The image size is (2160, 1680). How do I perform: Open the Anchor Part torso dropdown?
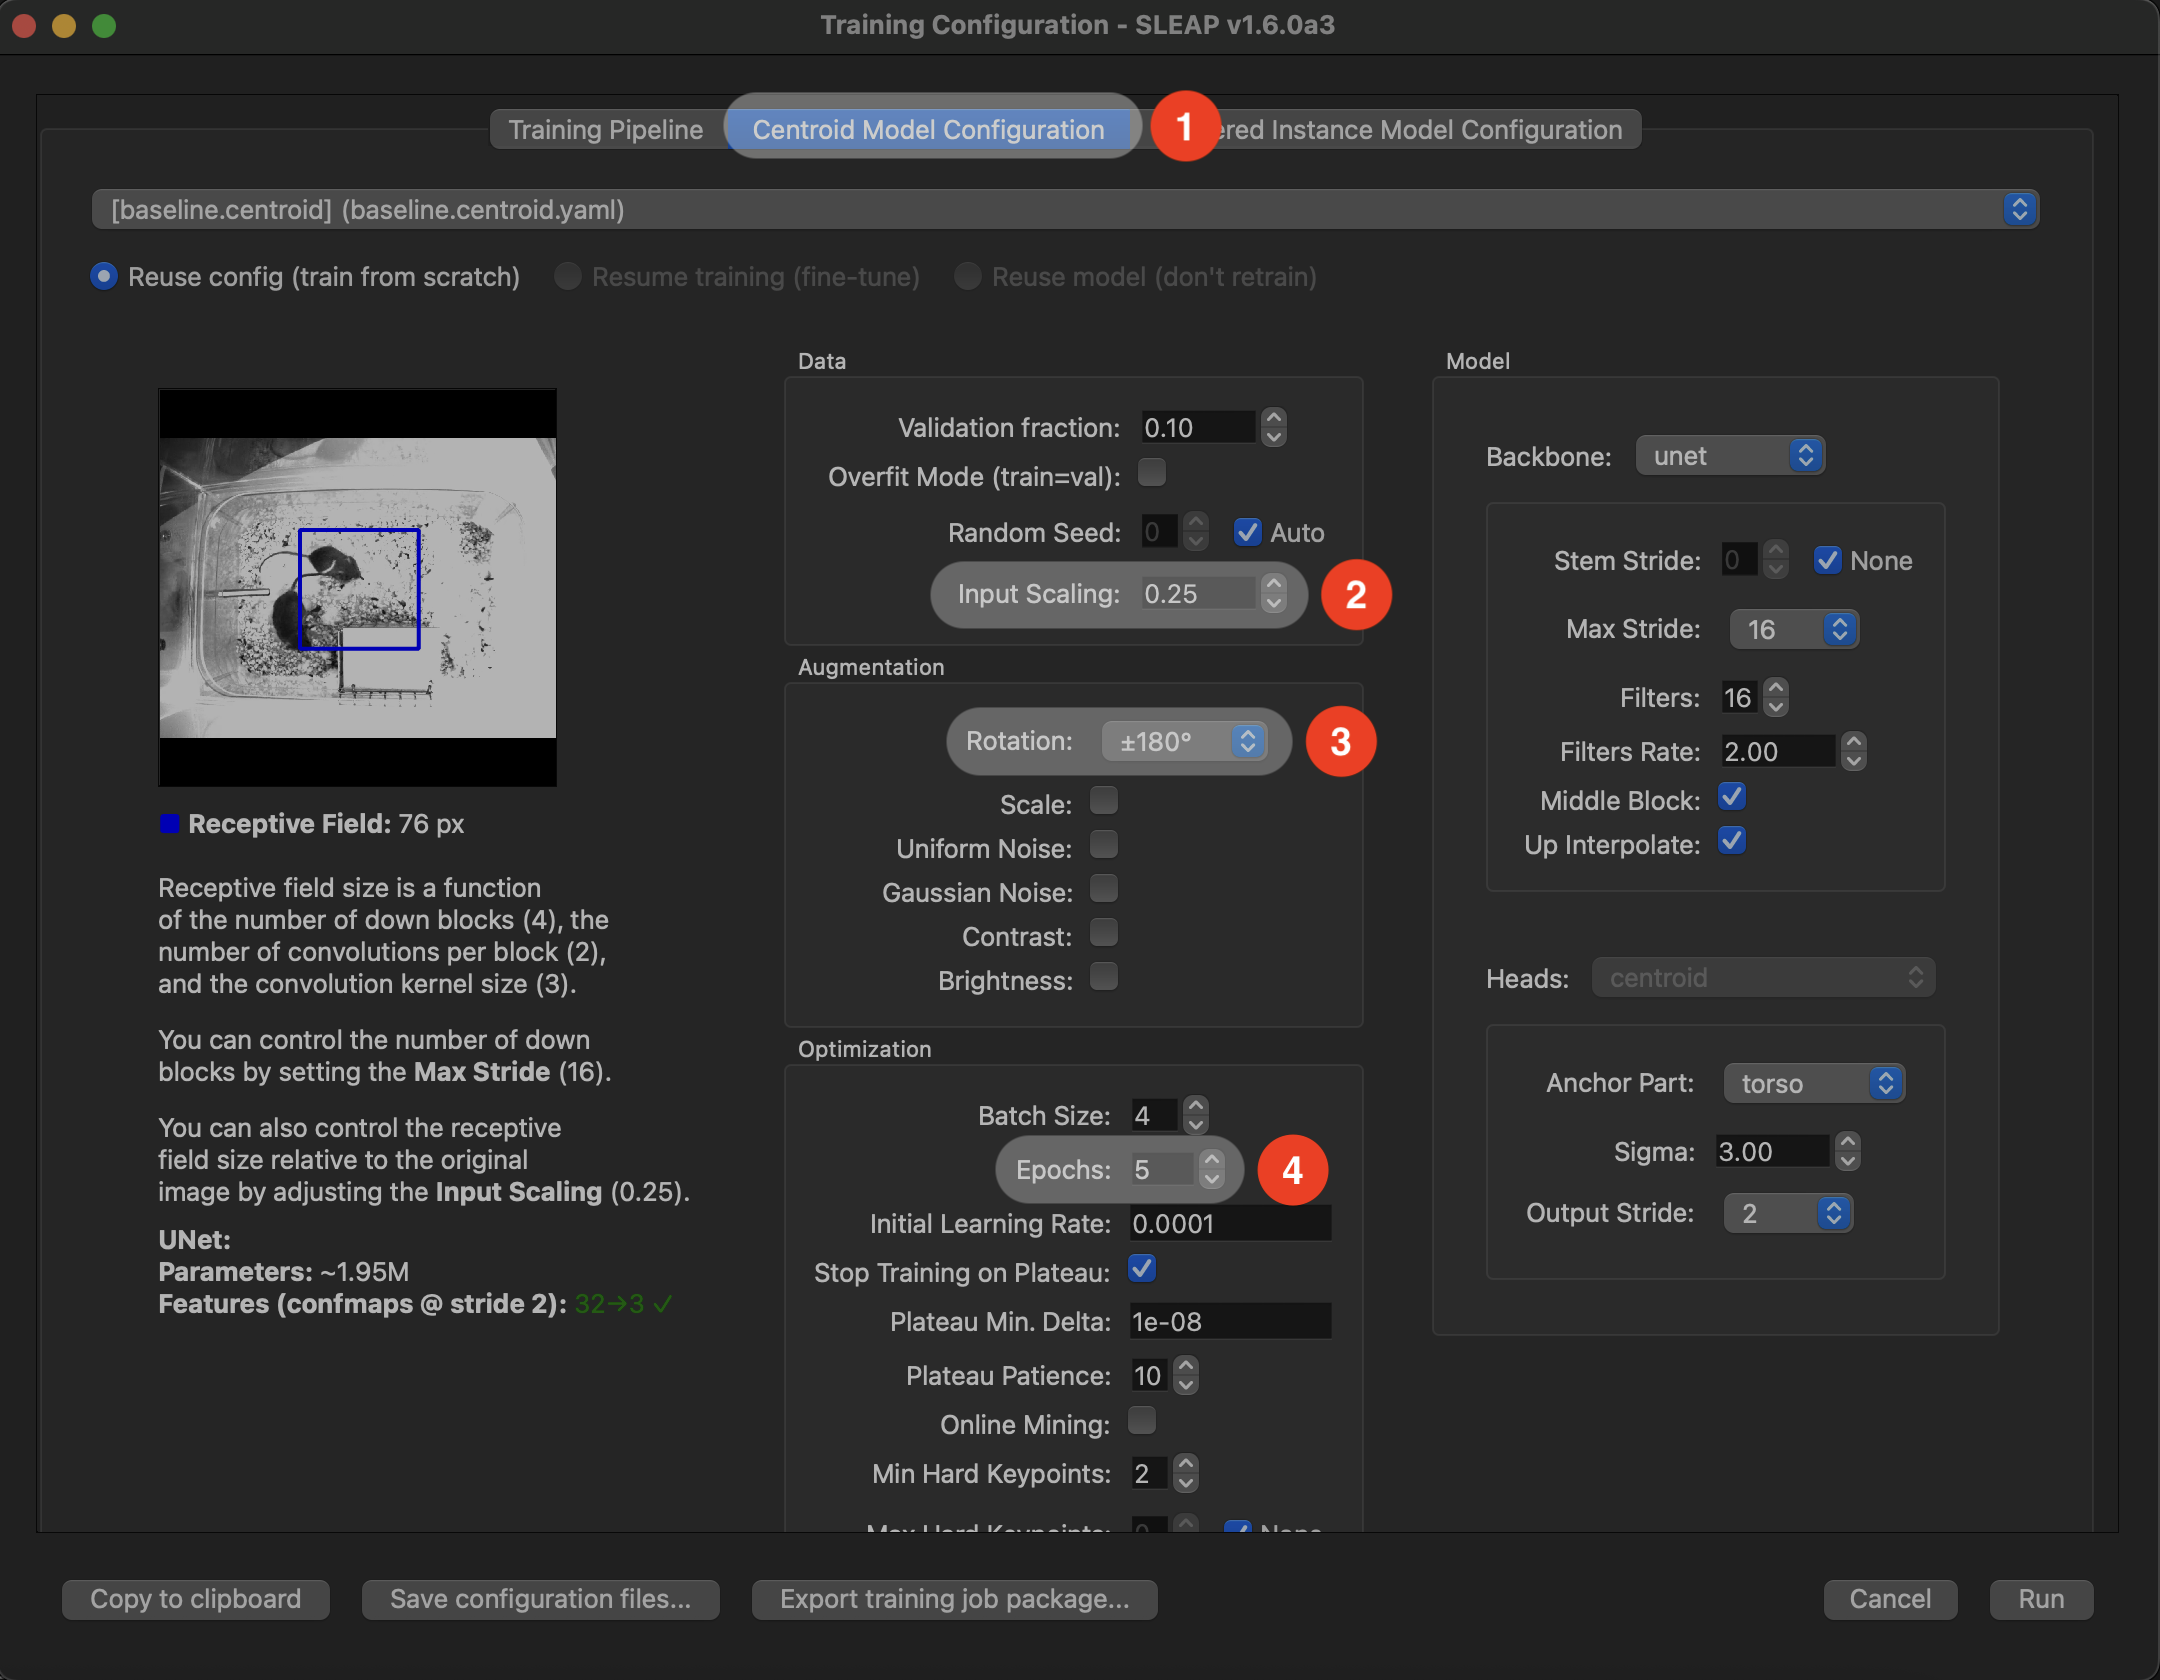click(x=1814, y=1083)
